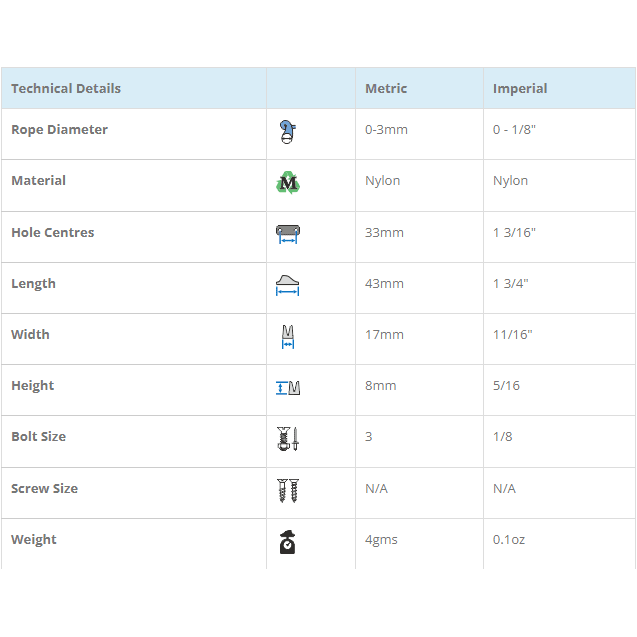Viewport: 637px width, 637px height.
Task: Click the Bolt Size icon
Action: (288, 438)
